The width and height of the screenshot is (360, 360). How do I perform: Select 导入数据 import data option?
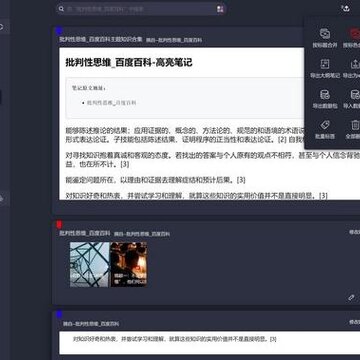pyautogui.click(x=352, y=99)
